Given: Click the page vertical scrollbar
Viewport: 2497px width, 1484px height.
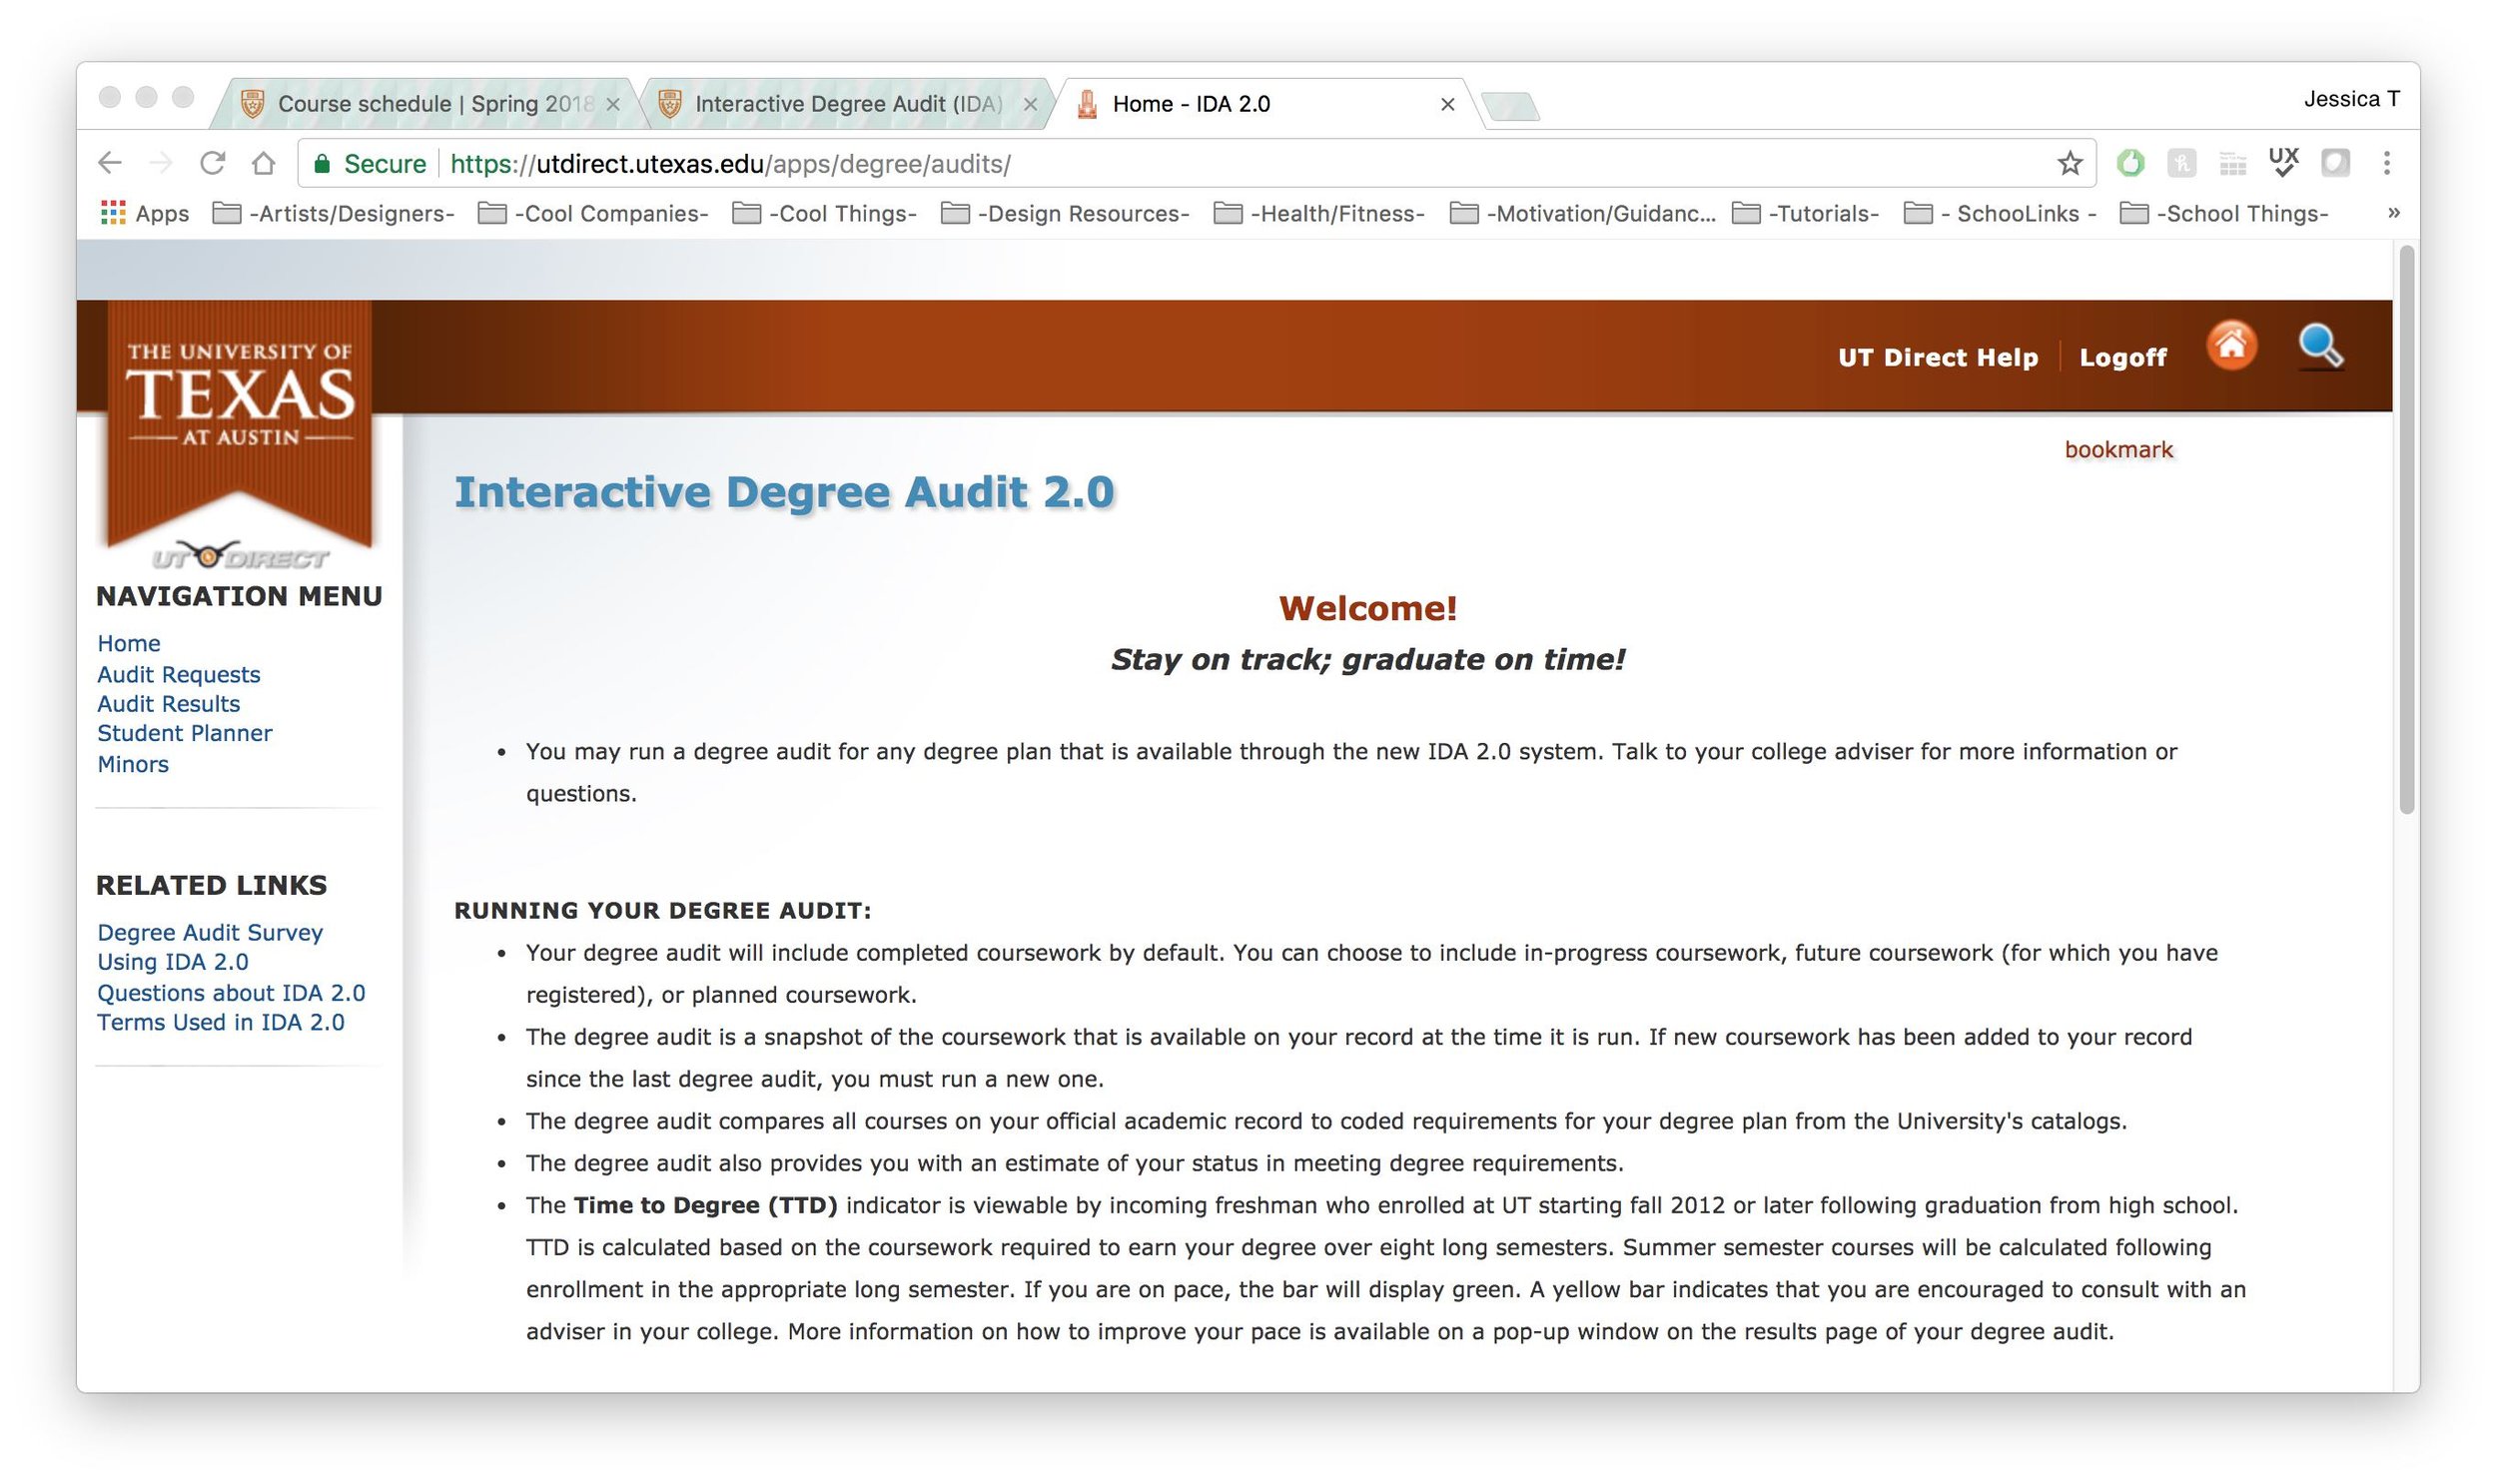Looking at the screenshot, I should coord(2406,530).
